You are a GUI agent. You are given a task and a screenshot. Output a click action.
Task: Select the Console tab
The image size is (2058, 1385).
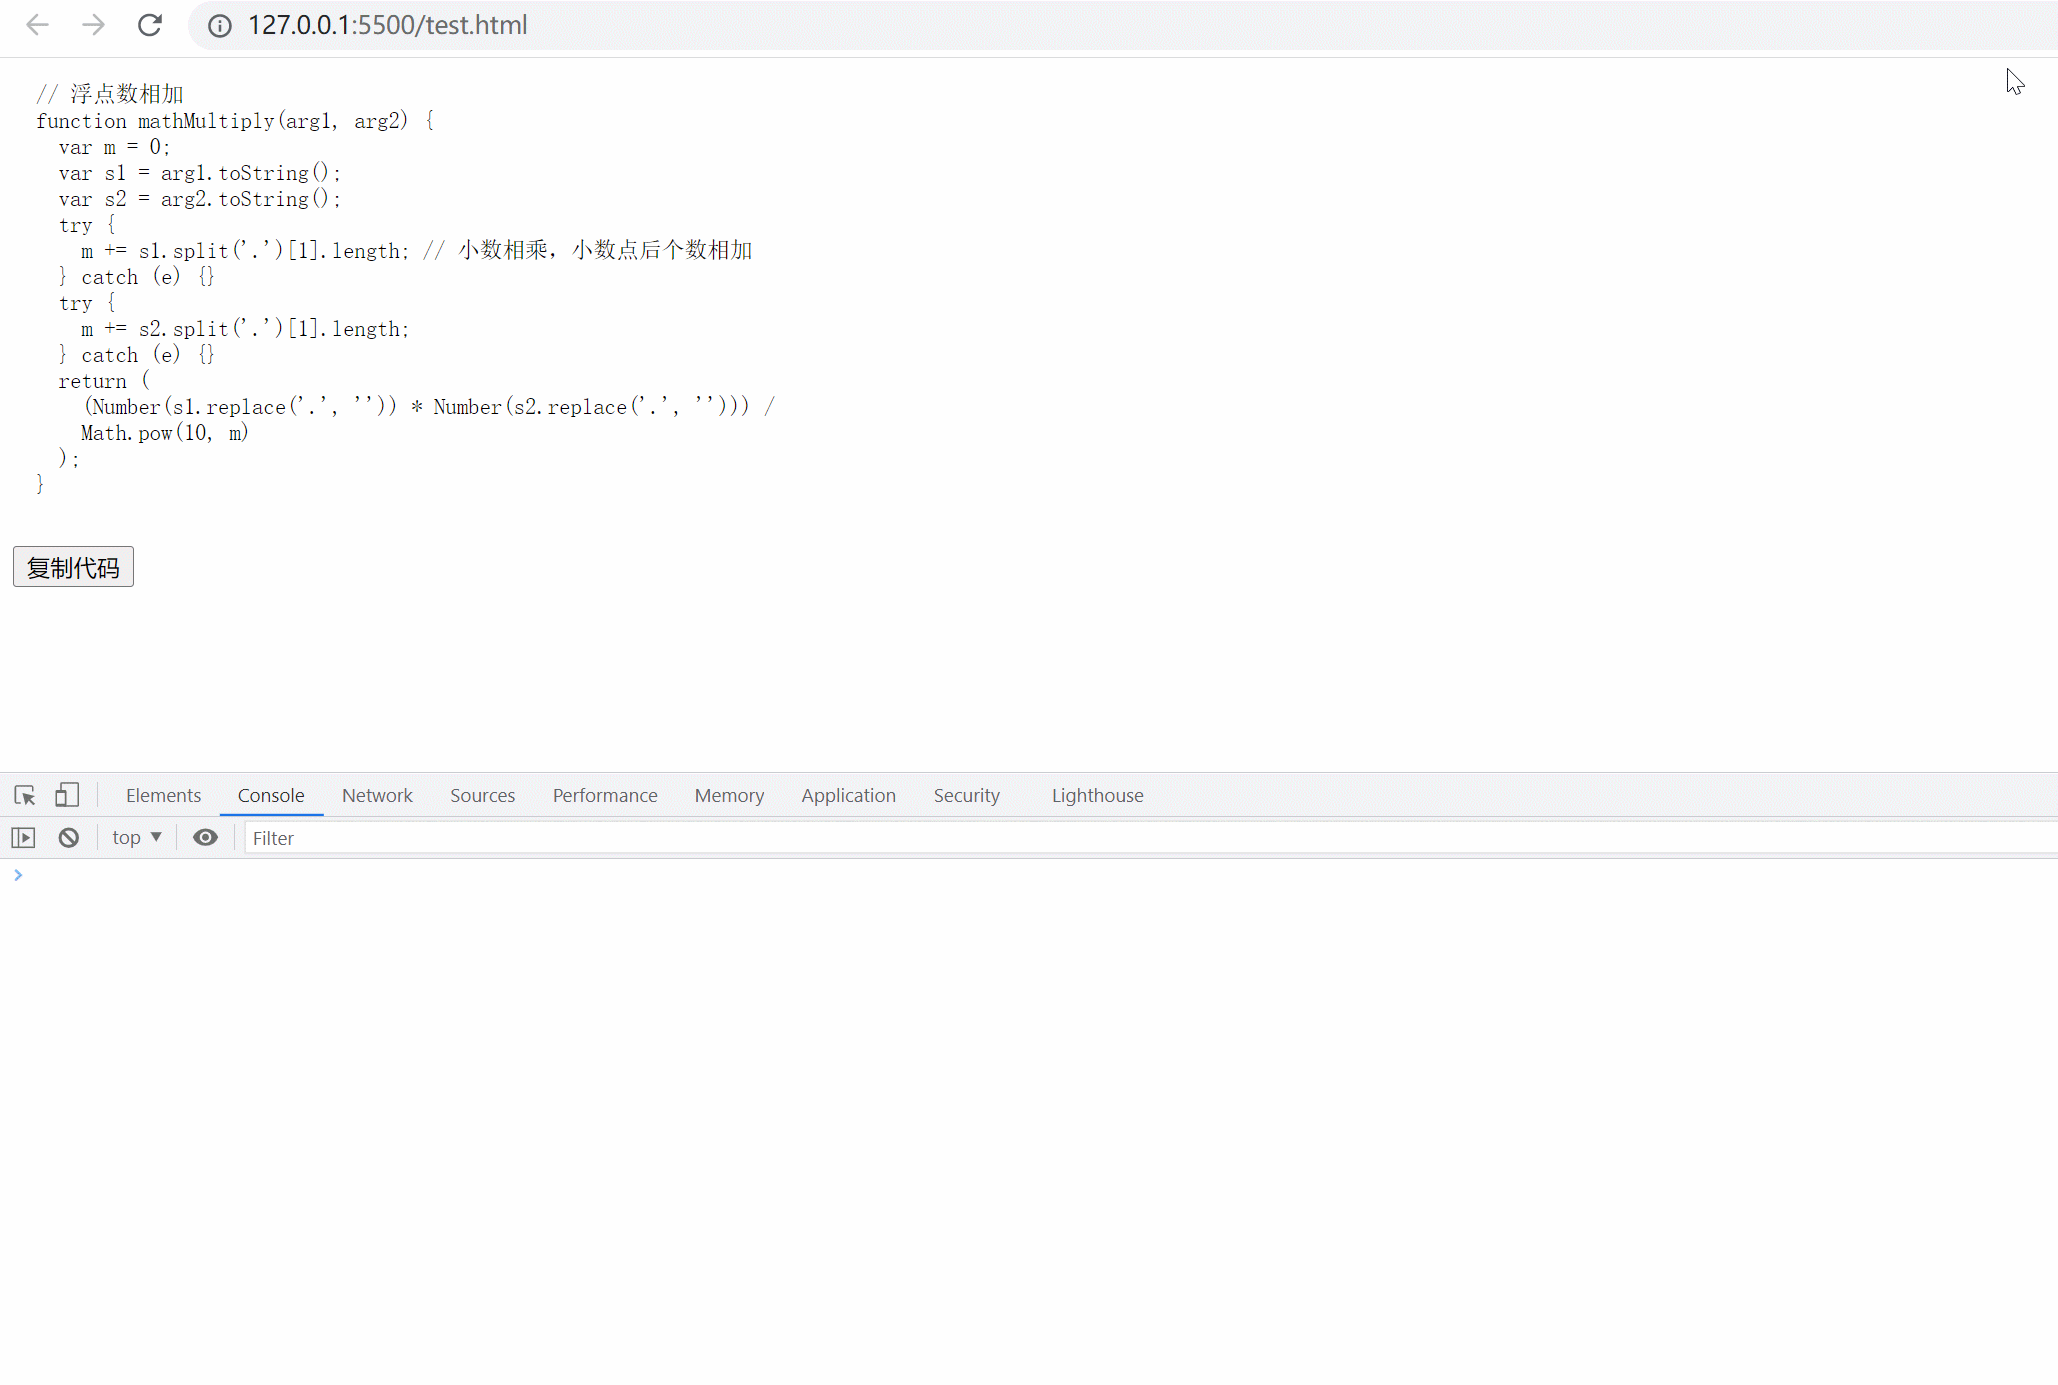click(271, 796)
